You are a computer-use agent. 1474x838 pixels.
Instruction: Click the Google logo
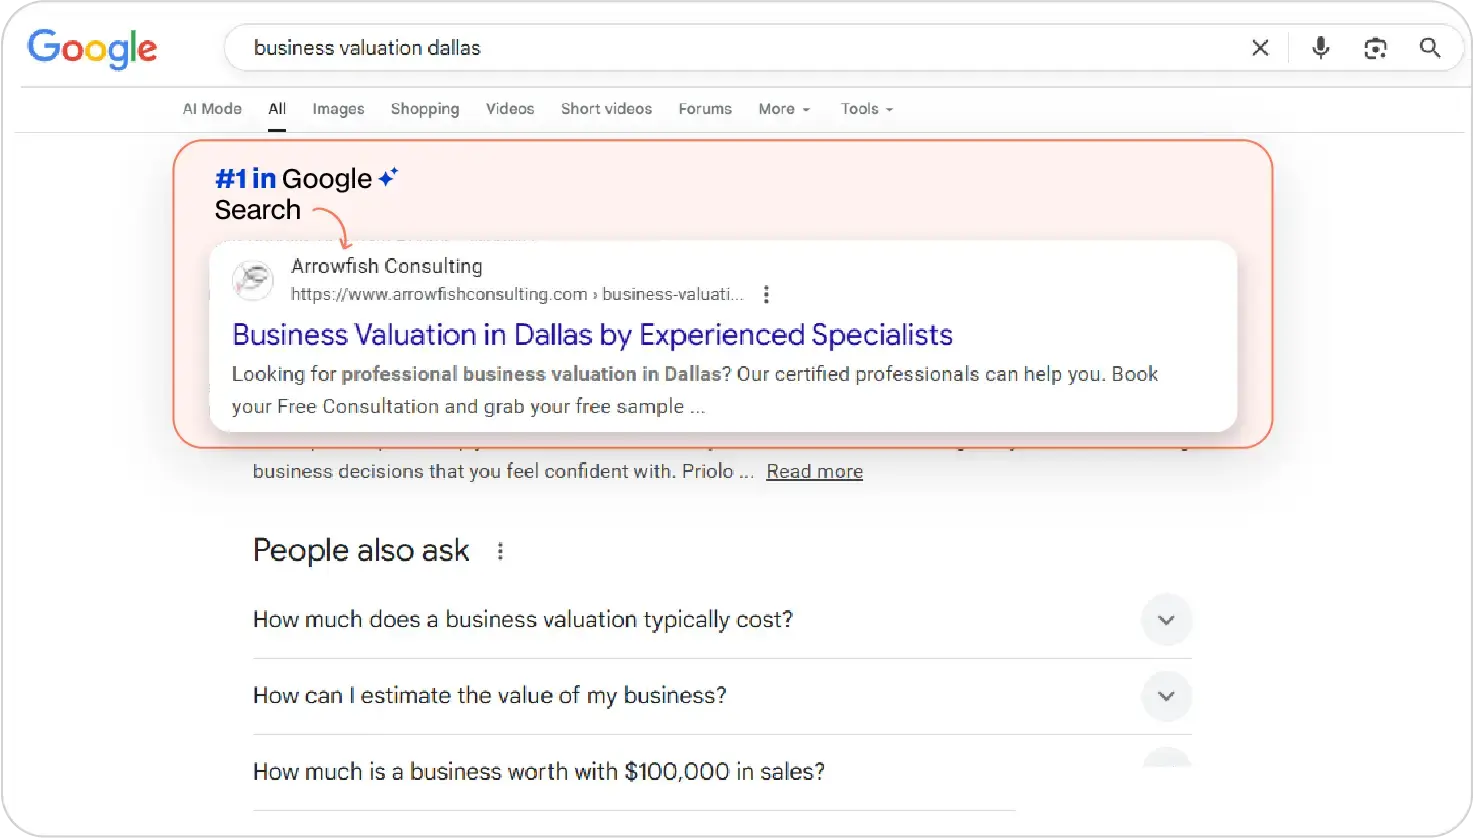92,48
